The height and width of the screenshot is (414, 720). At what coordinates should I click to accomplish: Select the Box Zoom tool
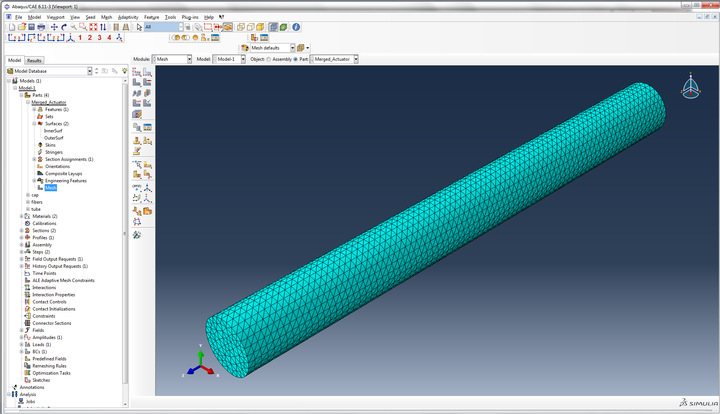tap(83, 28)
